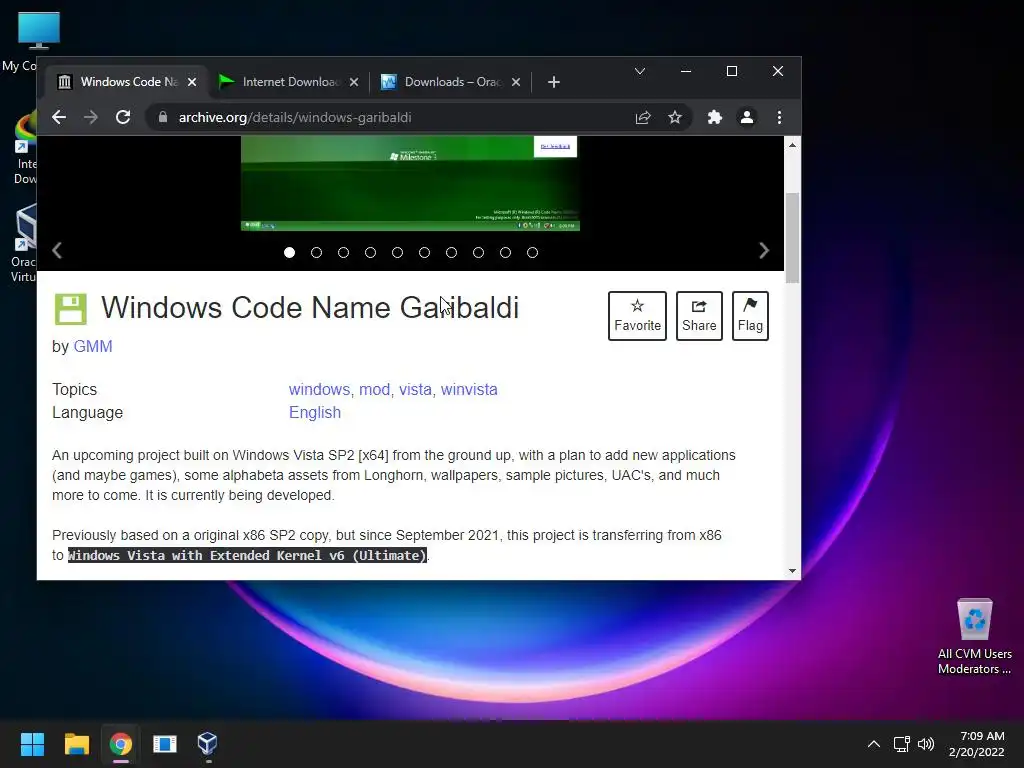Click the Share button
This screenshot has width=1024, height=768.
coord(699,316)
